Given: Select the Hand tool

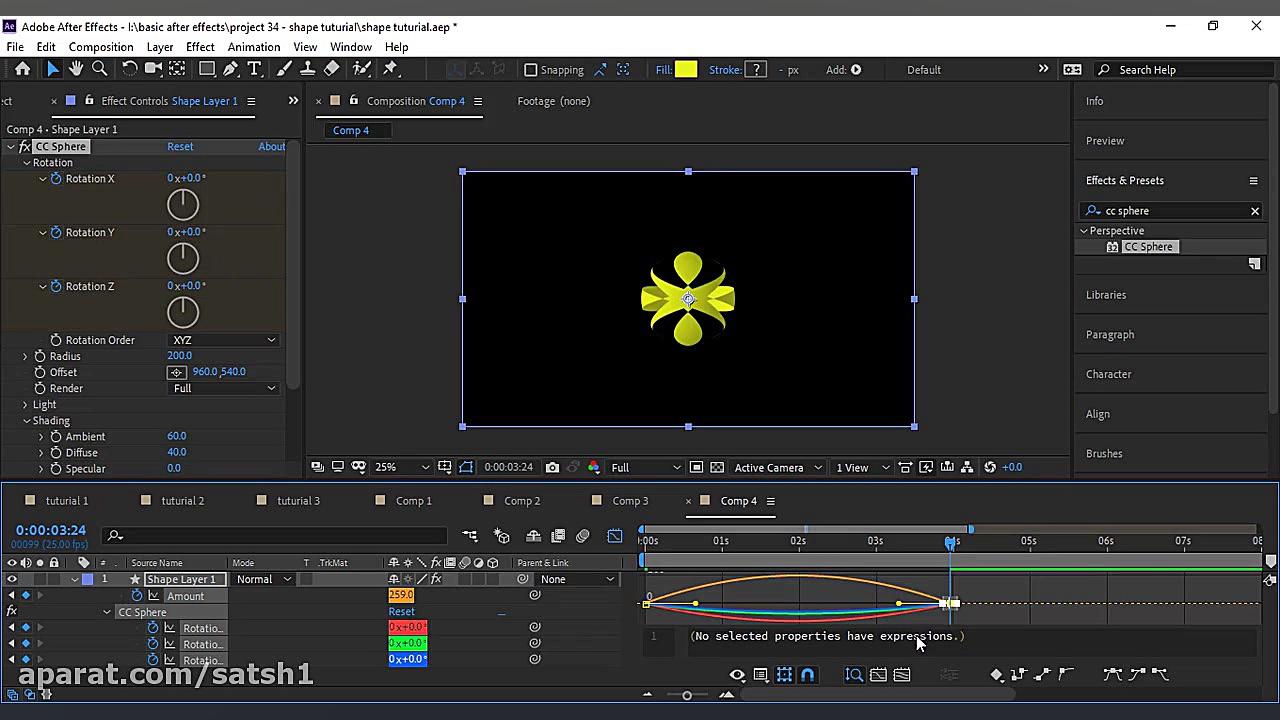Looking at the screenshot, I should click(76, 69).
